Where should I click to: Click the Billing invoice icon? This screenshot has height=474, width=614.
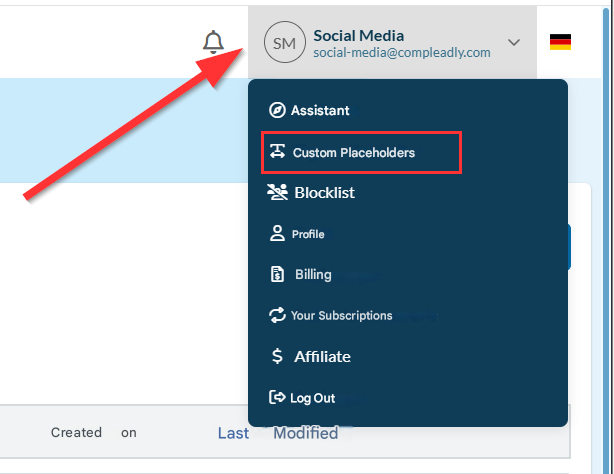click(x=277, y=275)
